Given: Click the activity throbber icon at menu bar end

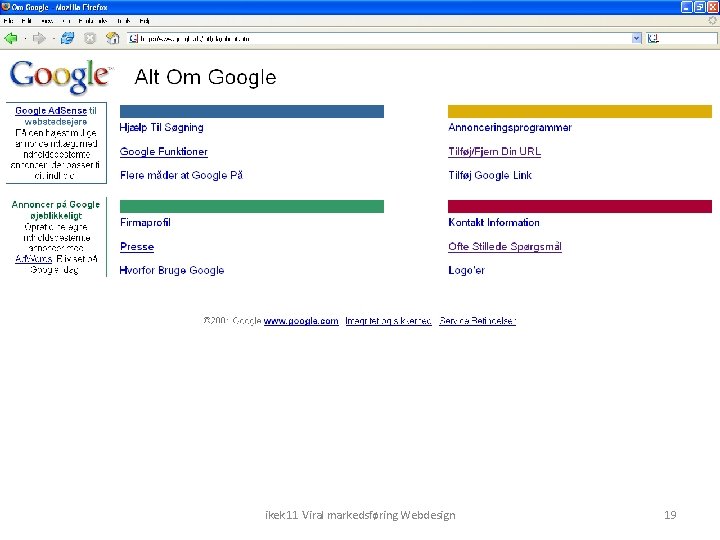Looking at the screenshot, I should pyautogui.click(x=712, y=20).
